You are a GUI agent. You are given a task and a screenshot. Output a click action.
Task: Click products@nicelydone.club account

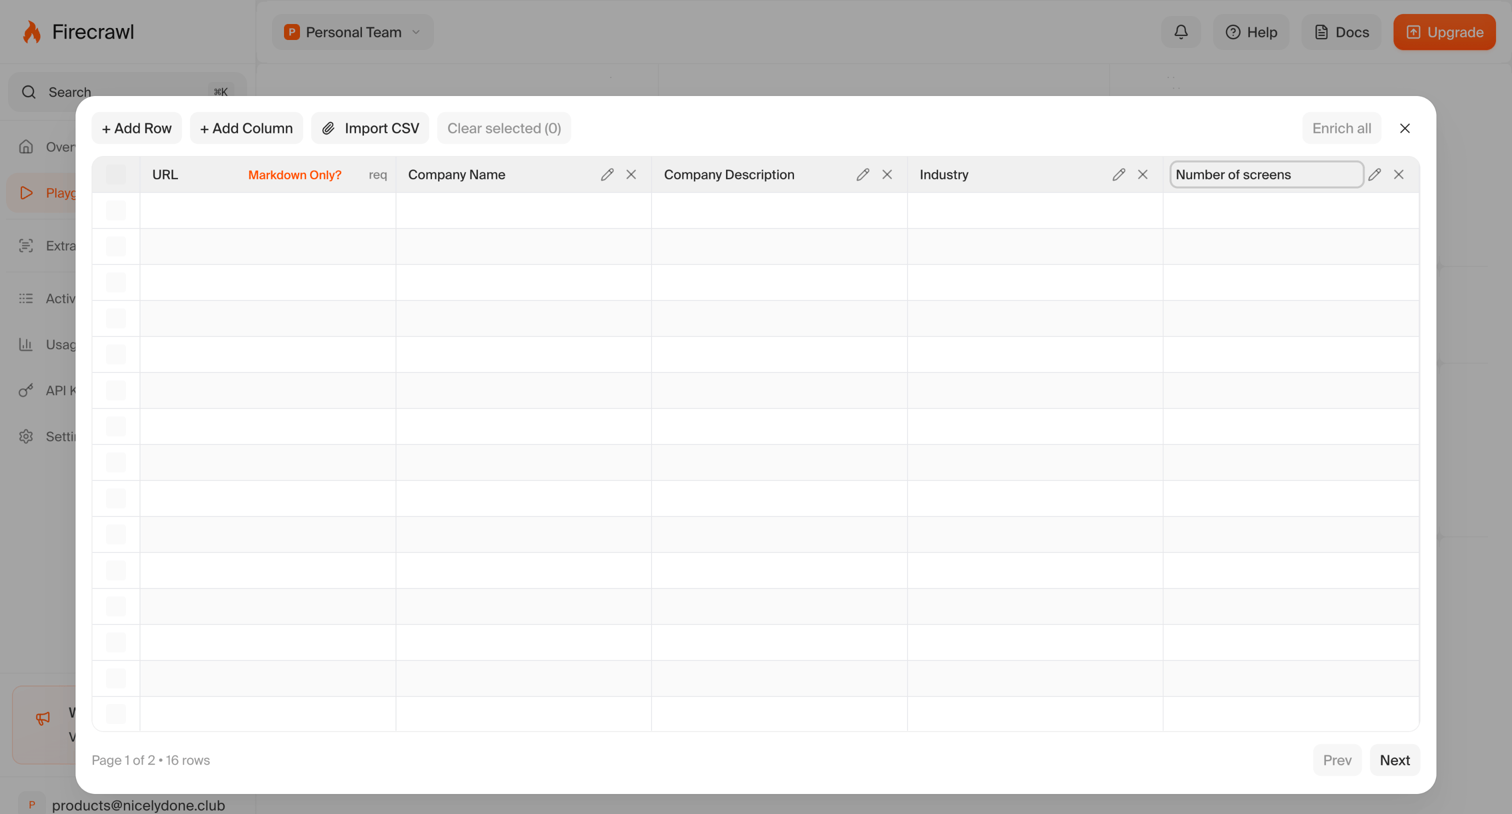coord(138,805)
